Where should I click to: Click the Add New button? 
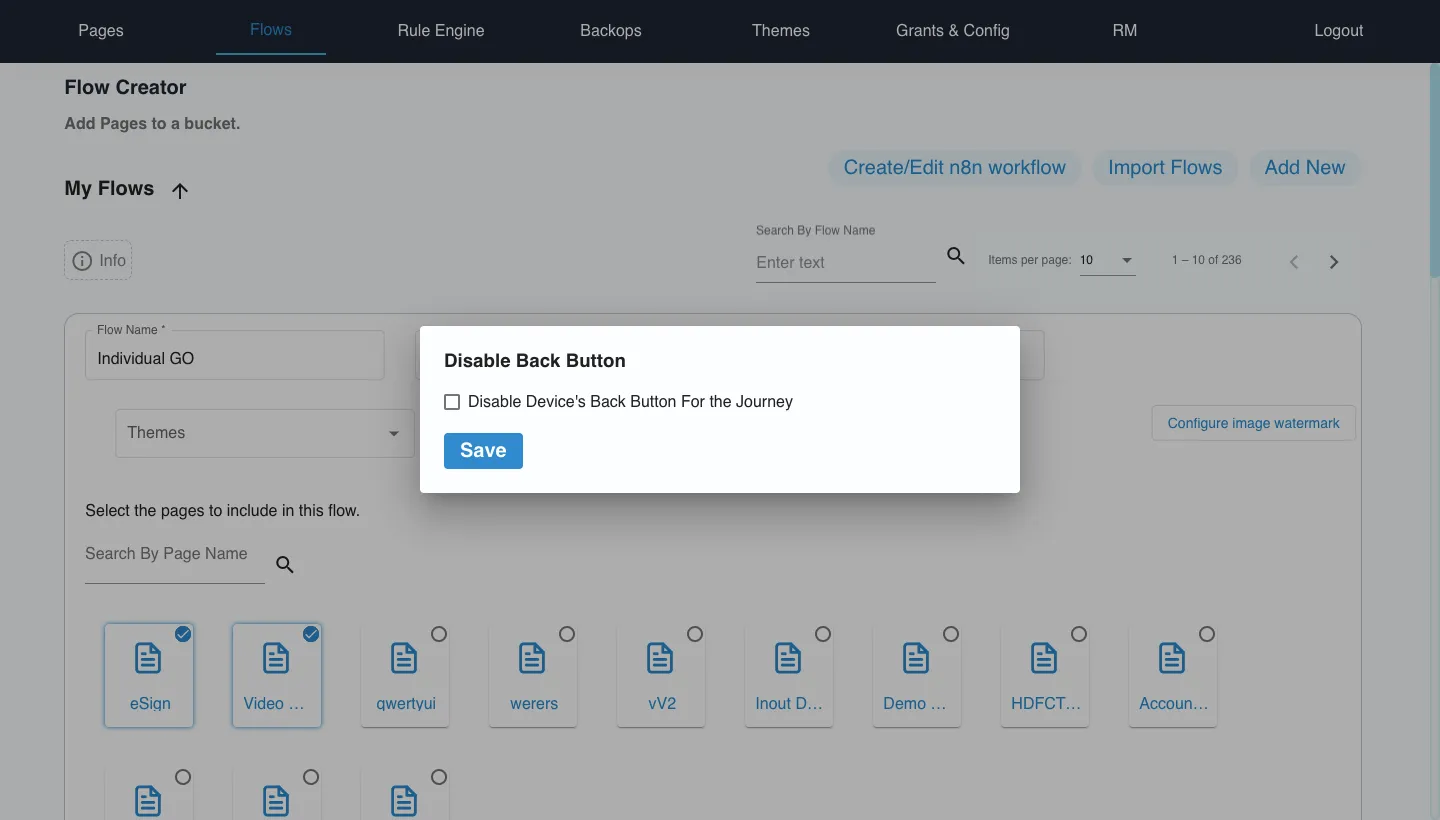[1305, 168]
